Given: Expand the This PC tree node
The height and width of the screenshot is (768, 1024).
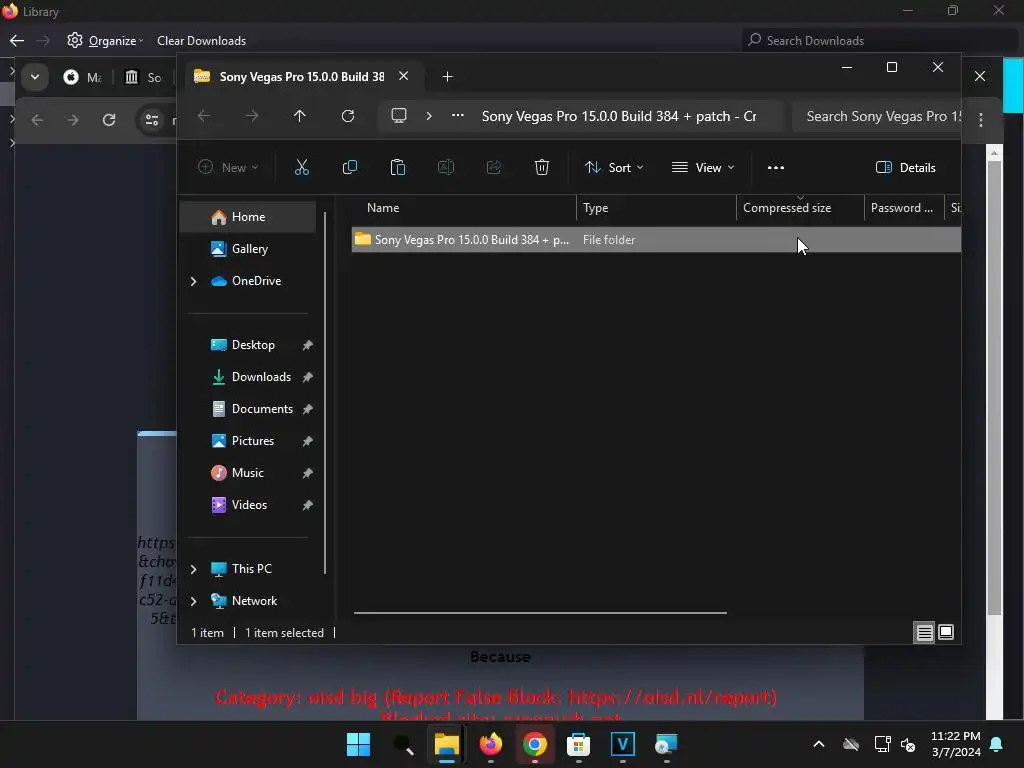Looking at the screenshot, I should point(193,569).
